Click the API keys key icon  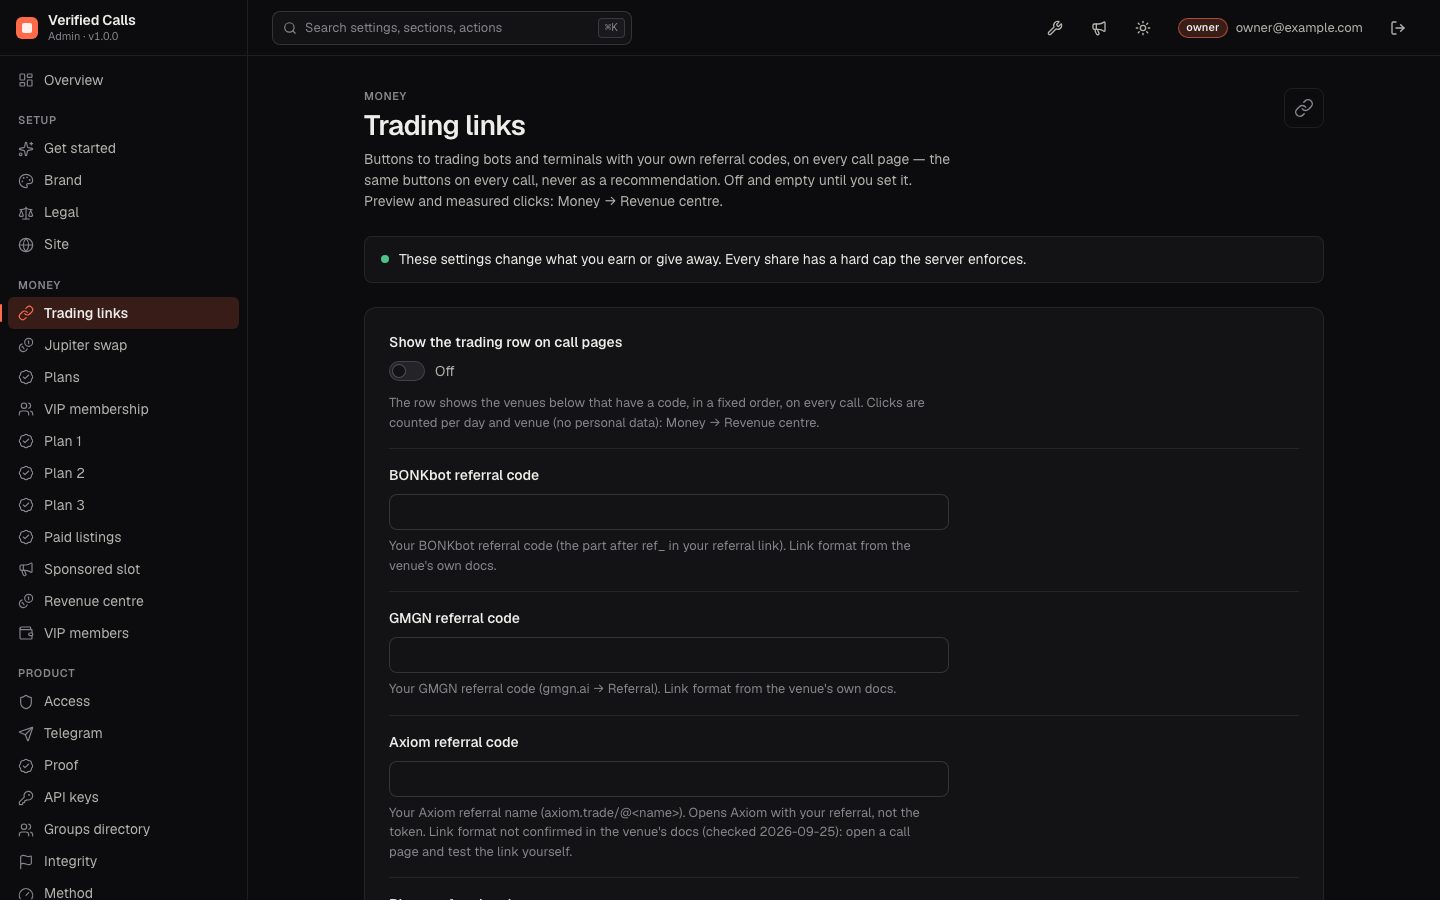coord(26,797)
